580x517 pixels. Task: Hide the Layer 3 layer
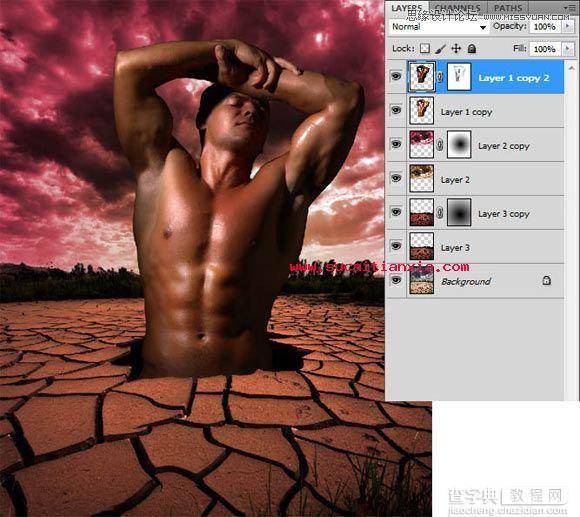click(x=396, y=246)
